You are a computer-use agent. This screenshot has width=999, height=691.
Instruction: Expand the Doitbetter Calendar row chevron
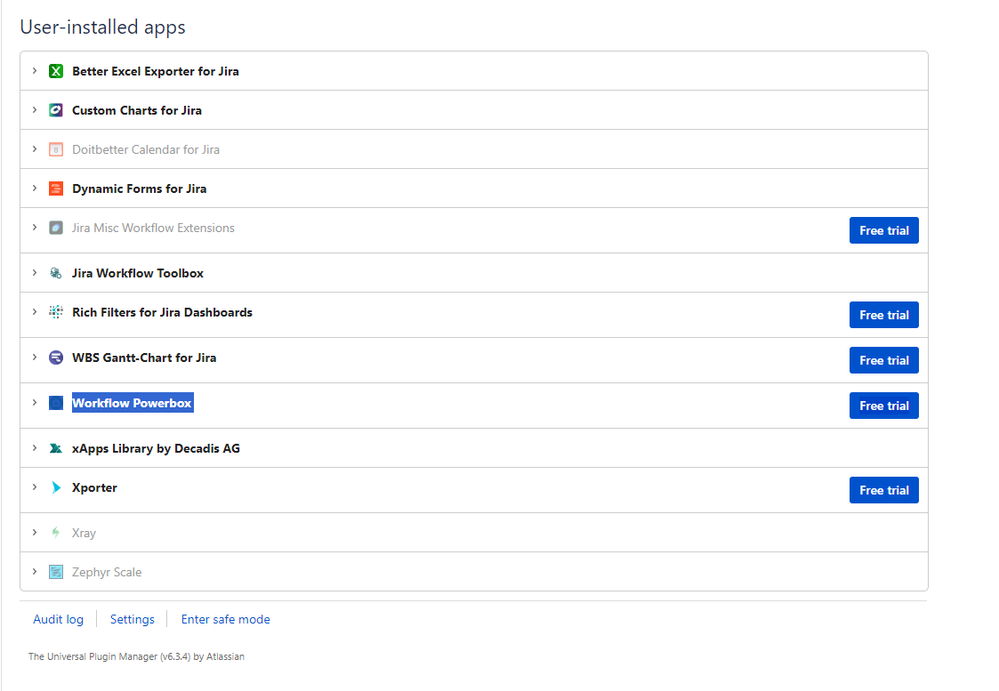point(34,149)
